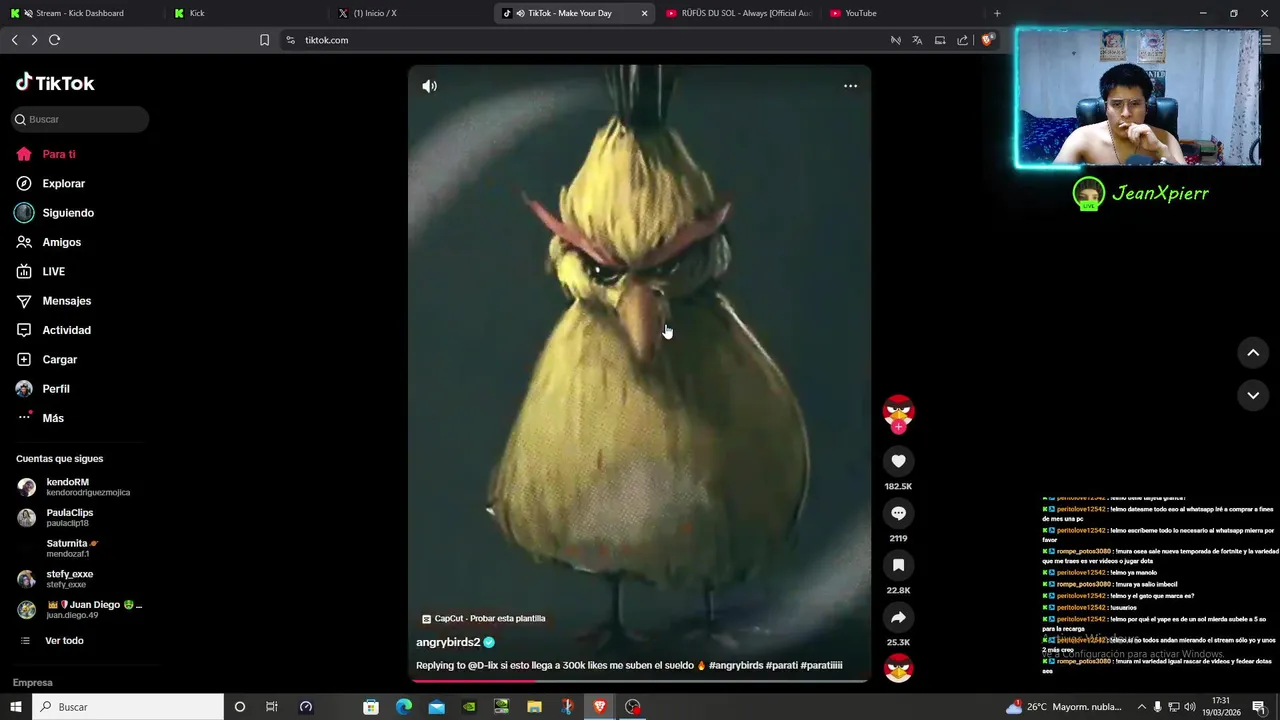
Task: Switch to the Kick tab
Action: point(245,13)
